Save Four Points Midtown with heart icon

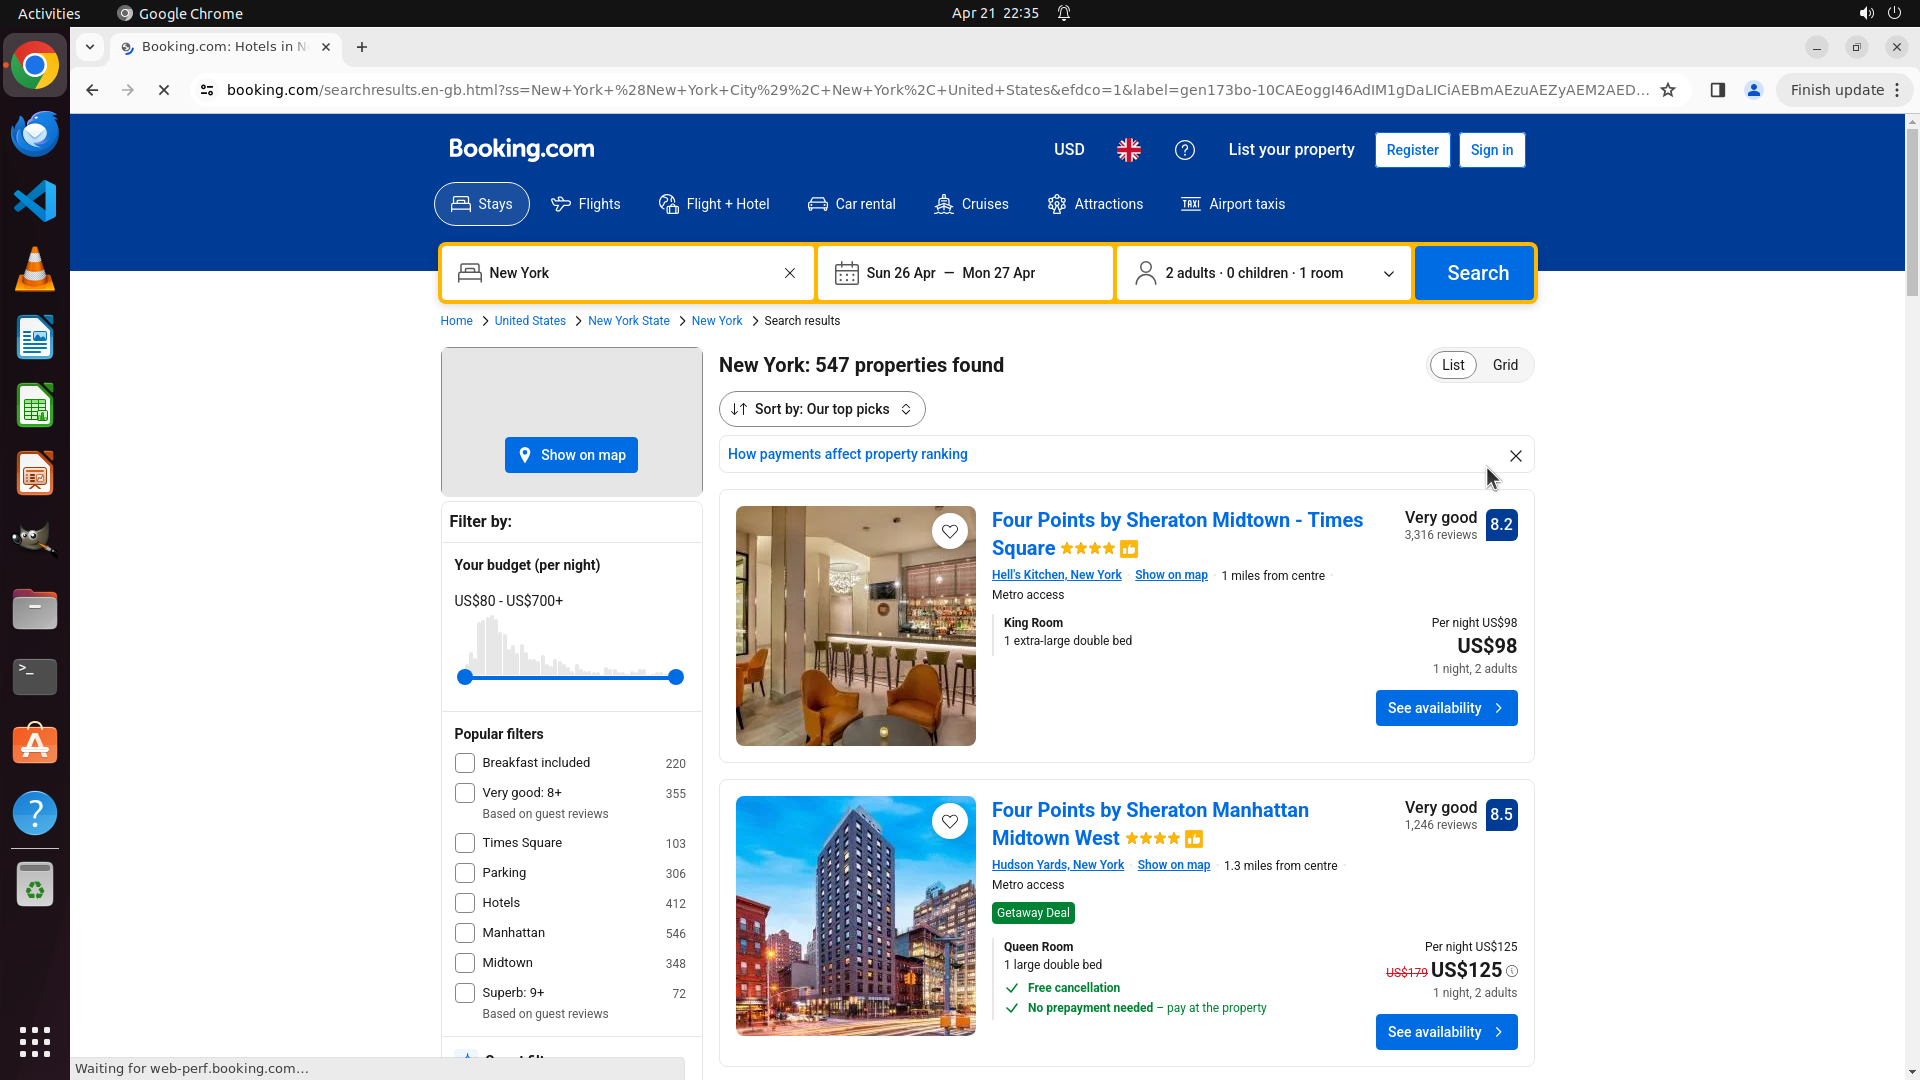pos(949,531)
